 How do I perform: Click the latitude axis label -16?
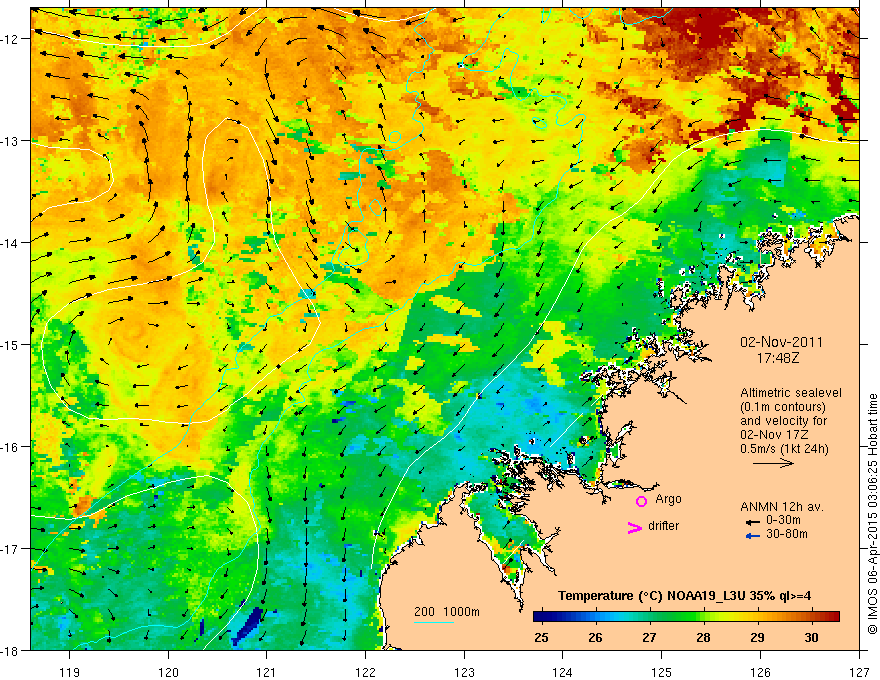[10, 447]
